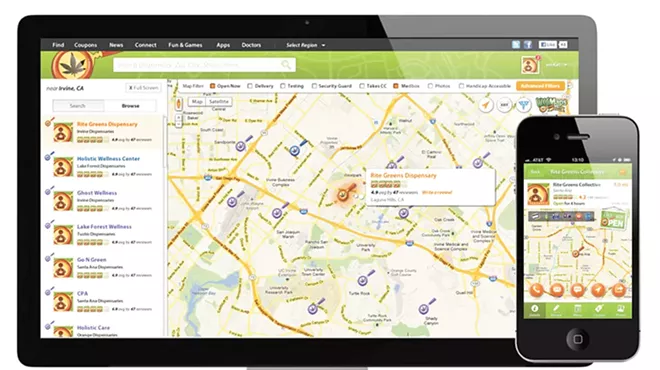Screen dimensions: 660x370
Task: Enable the Takes CC filter checkbox
Action: coord(362,86)
